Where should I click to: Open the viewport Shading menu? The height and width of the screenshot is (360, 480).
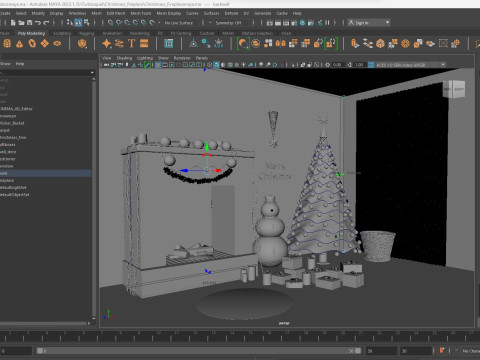click(124, 58)
